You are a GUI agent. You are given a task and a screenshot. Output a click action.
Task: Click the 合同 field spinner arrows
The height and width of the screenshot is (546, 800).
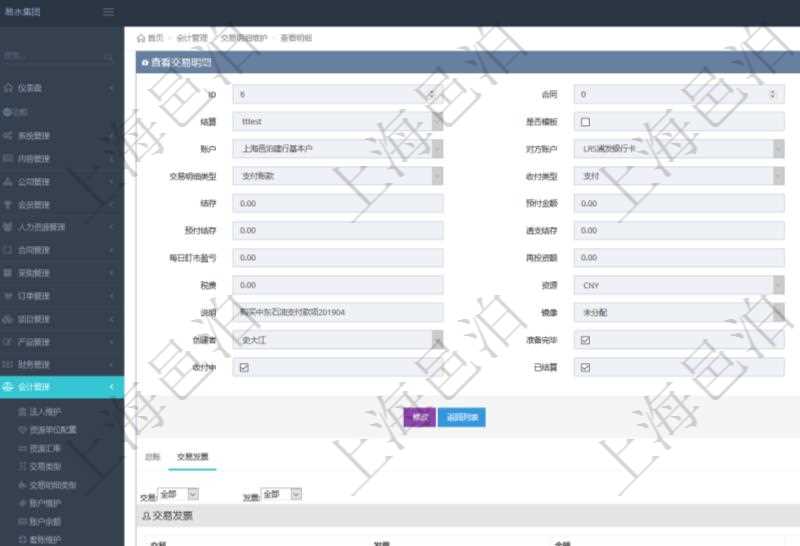pos(772,94)
